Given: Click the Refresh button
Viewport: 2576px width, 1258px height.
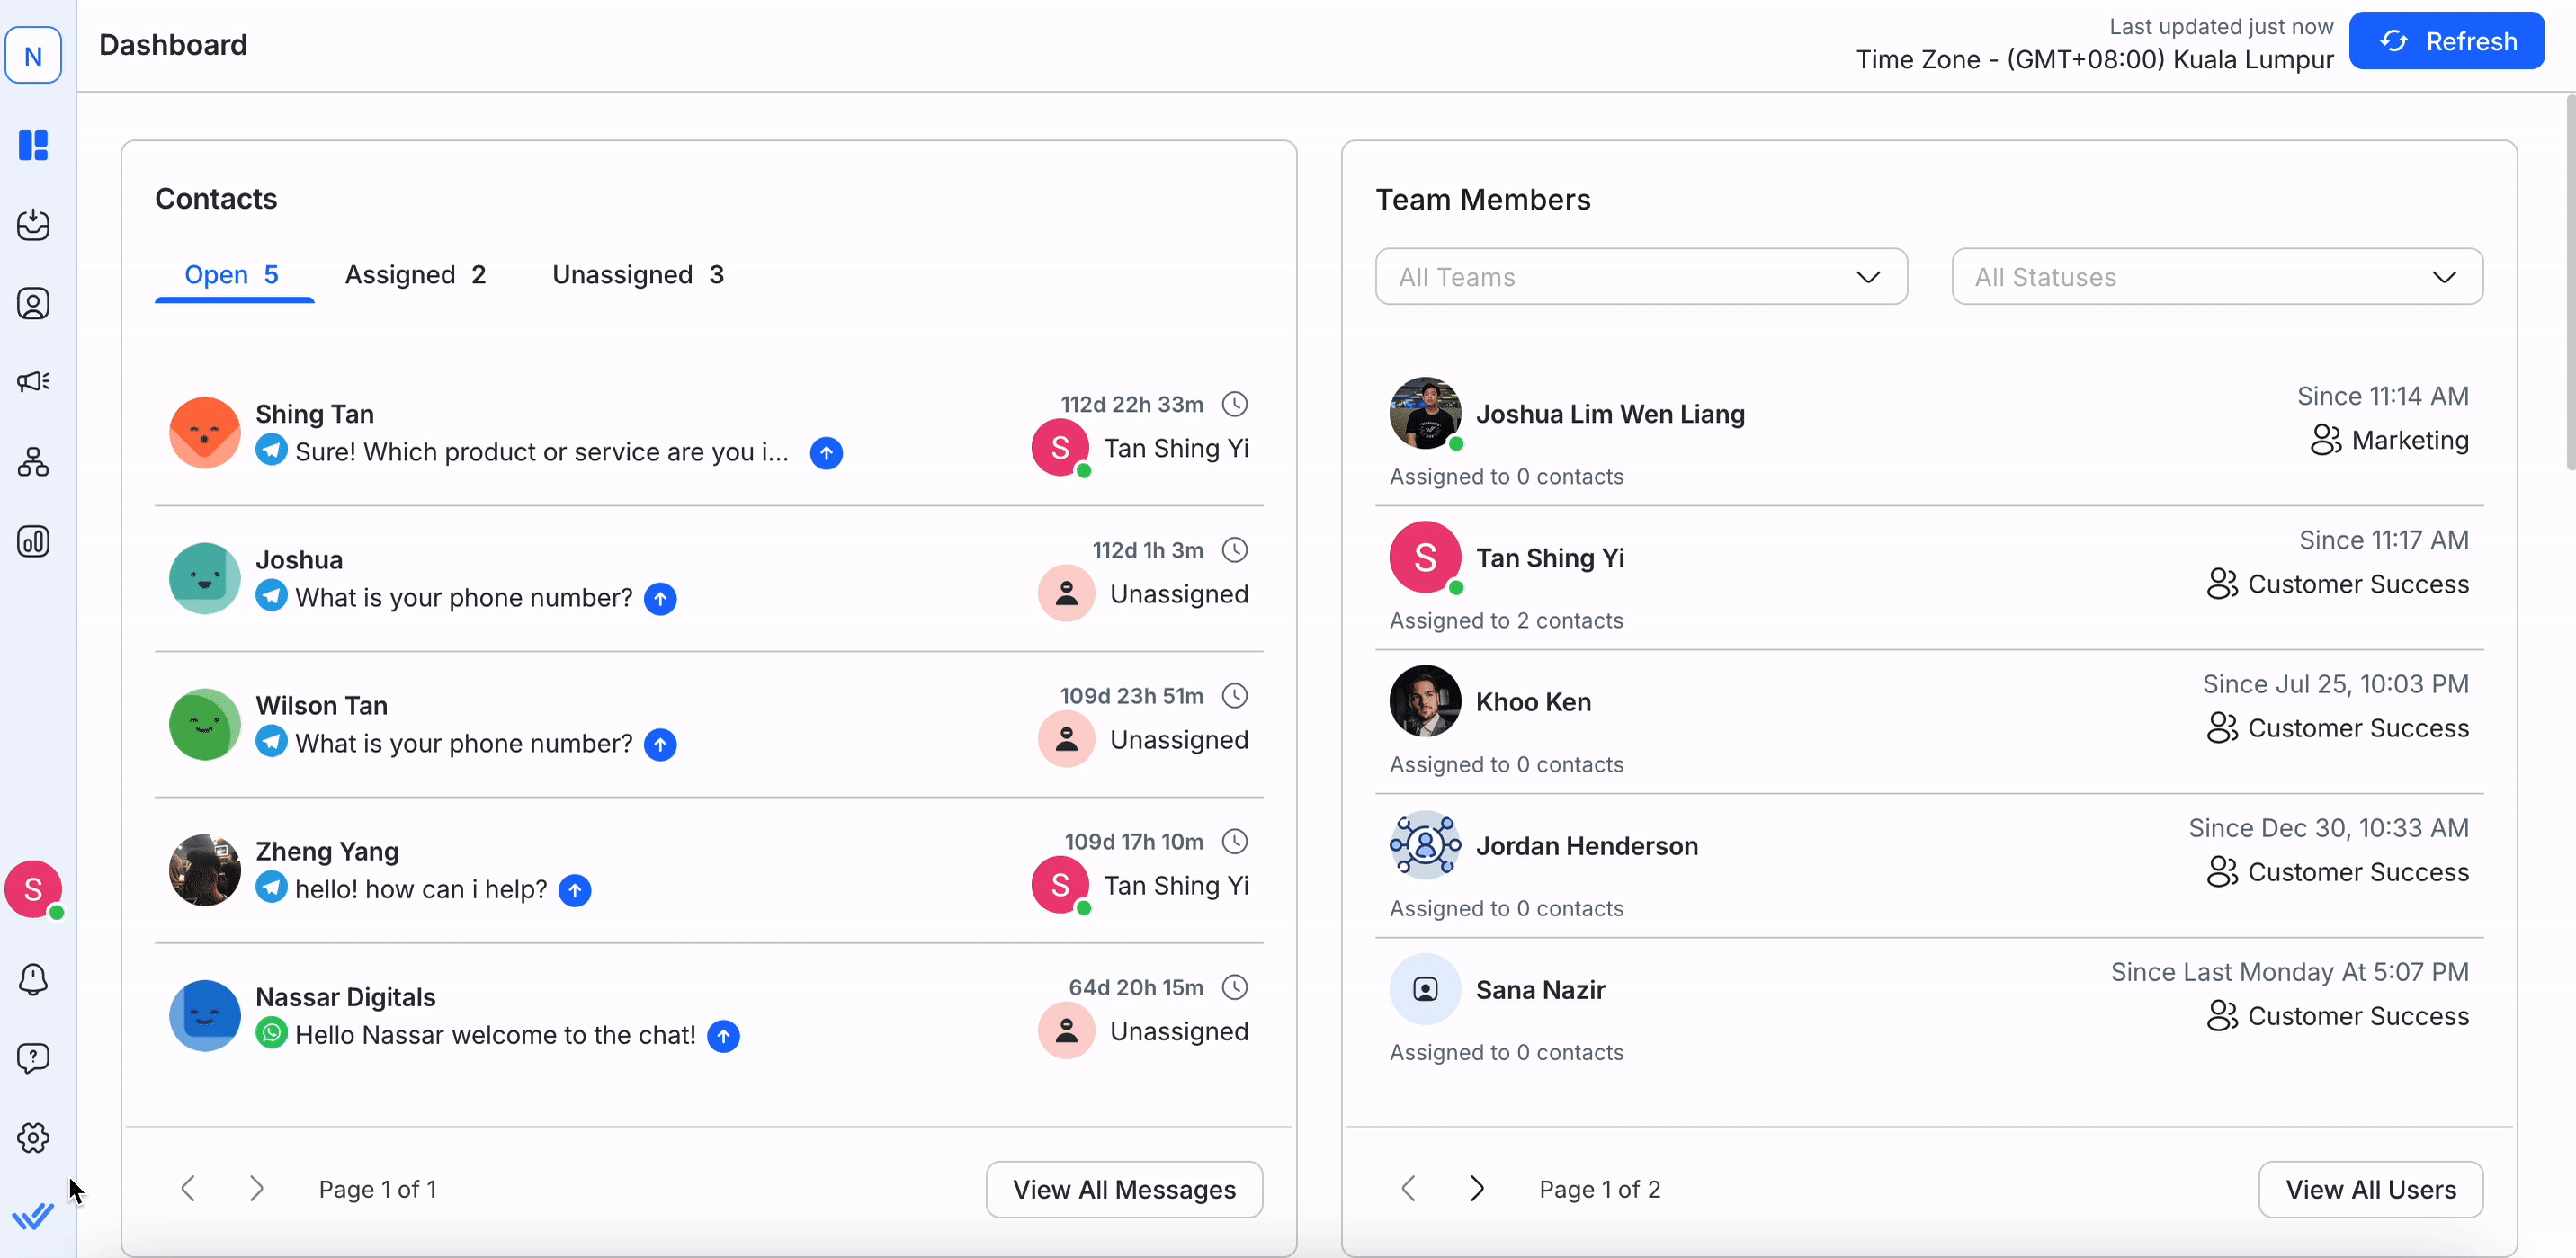Looking at the screenshot, I should [x=2446, y=41].
